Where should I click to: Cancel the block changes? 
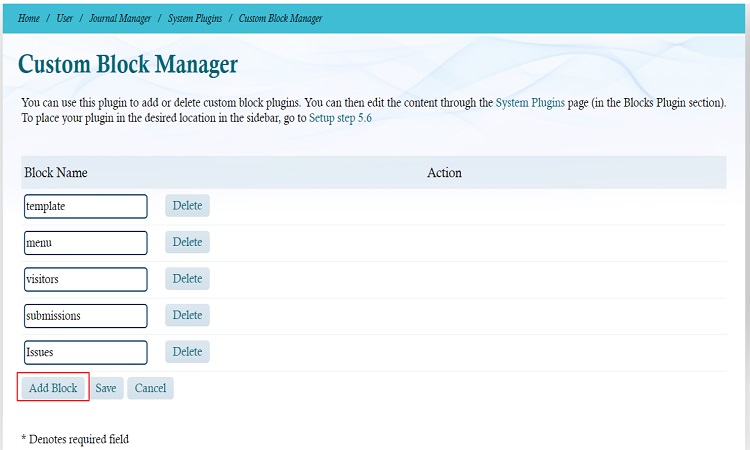pos(150,388)
